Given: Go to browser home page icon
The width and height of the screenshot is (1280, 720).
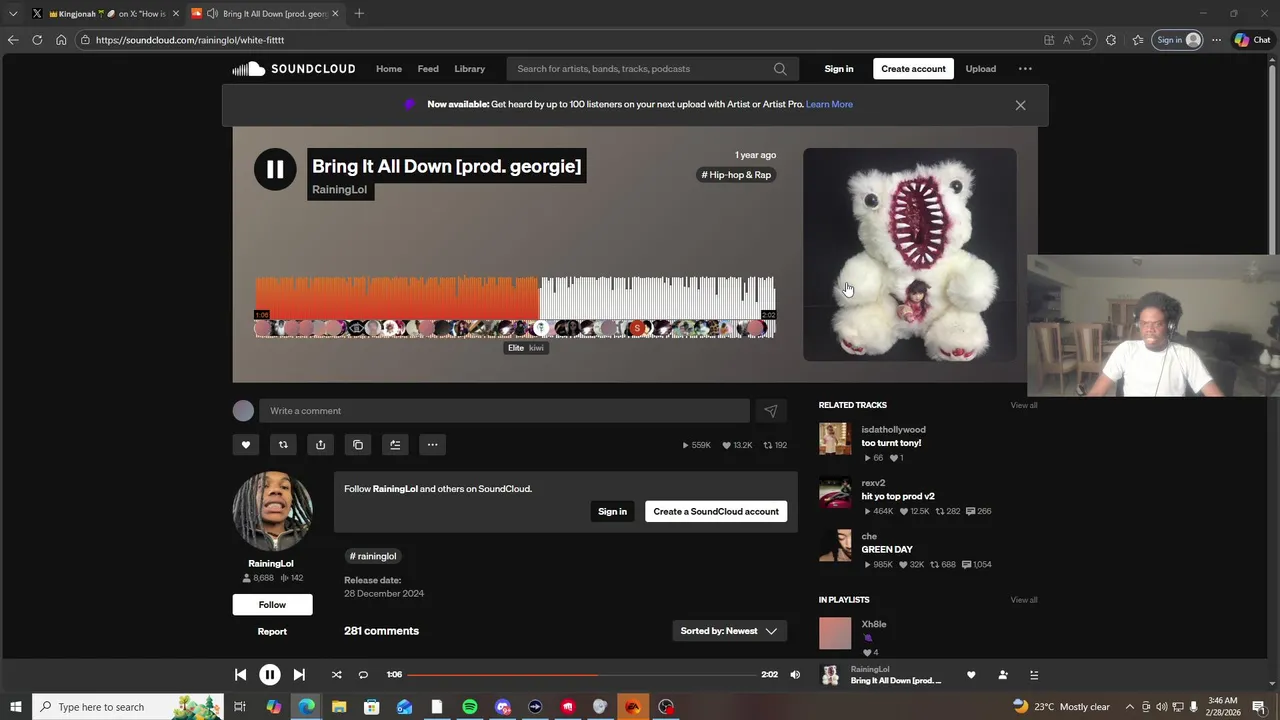Looking at the screenshot, I should (61, 40).
